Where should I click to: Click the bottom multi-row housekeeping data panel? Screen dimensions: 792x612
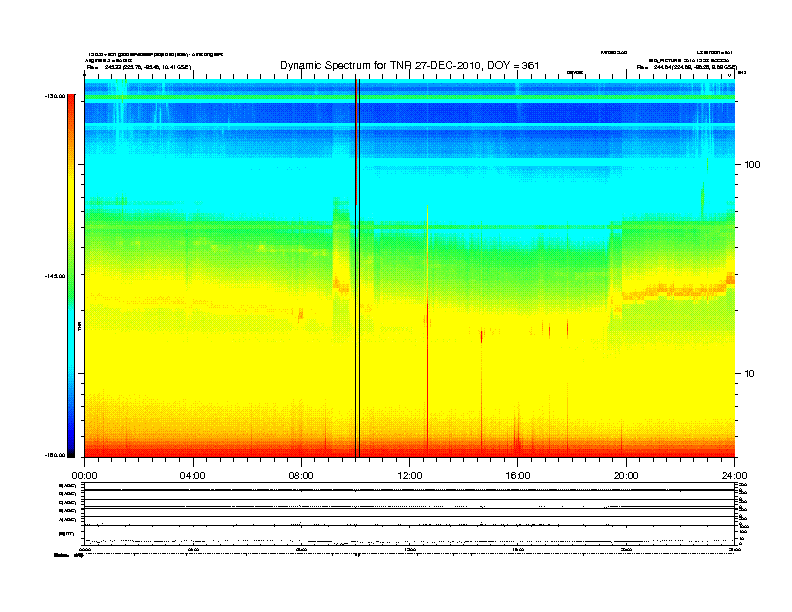[x=409, y=514]
